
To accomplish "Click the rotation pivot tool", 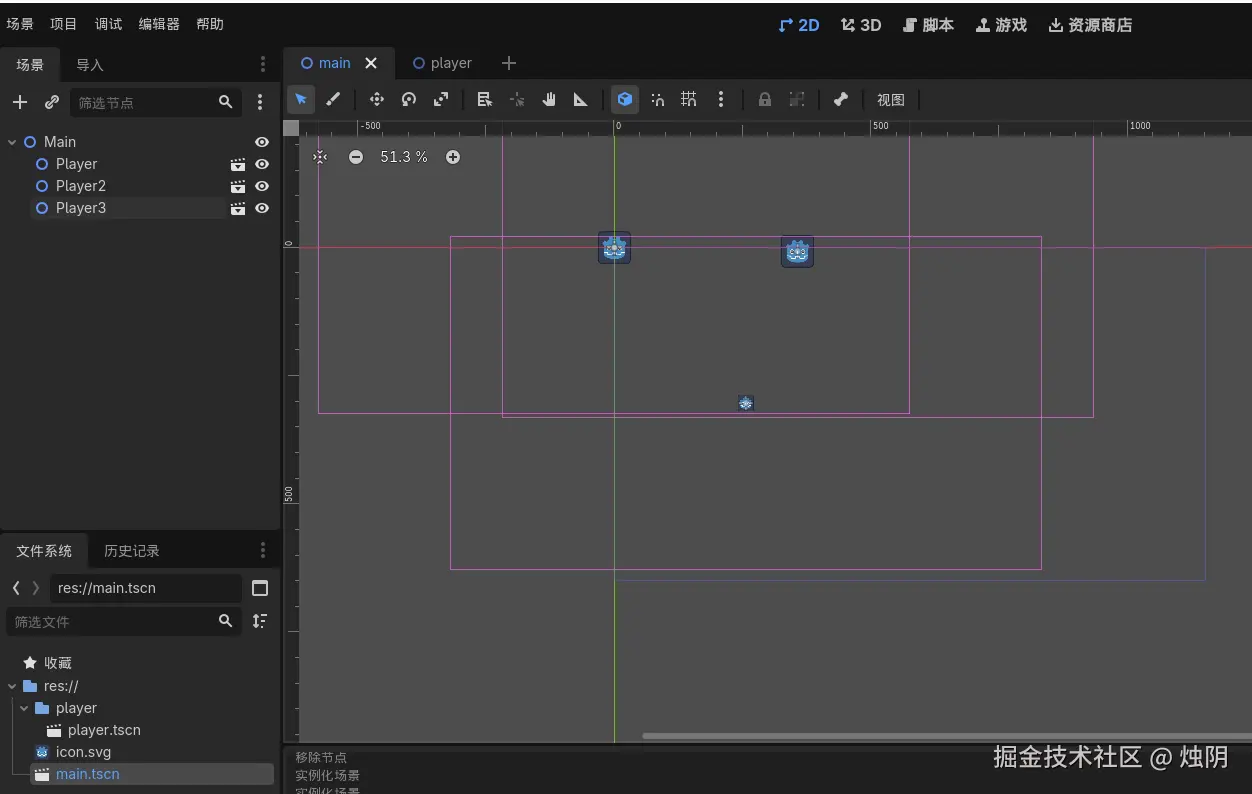I will click(x=517, y=99).
